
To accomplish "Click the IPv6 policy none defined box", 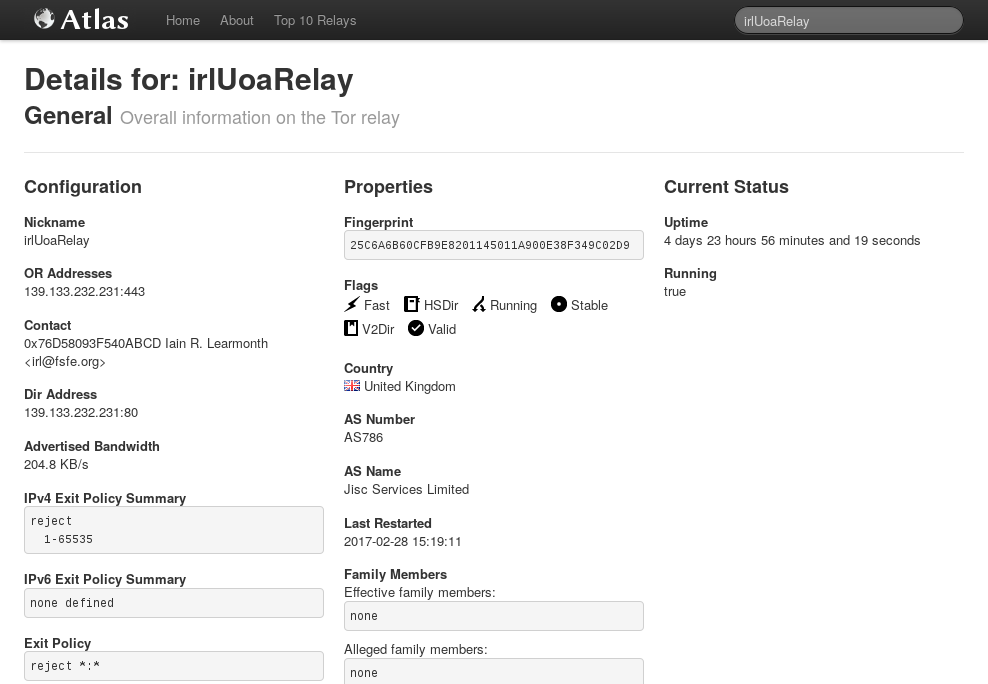I will point(173,603).
